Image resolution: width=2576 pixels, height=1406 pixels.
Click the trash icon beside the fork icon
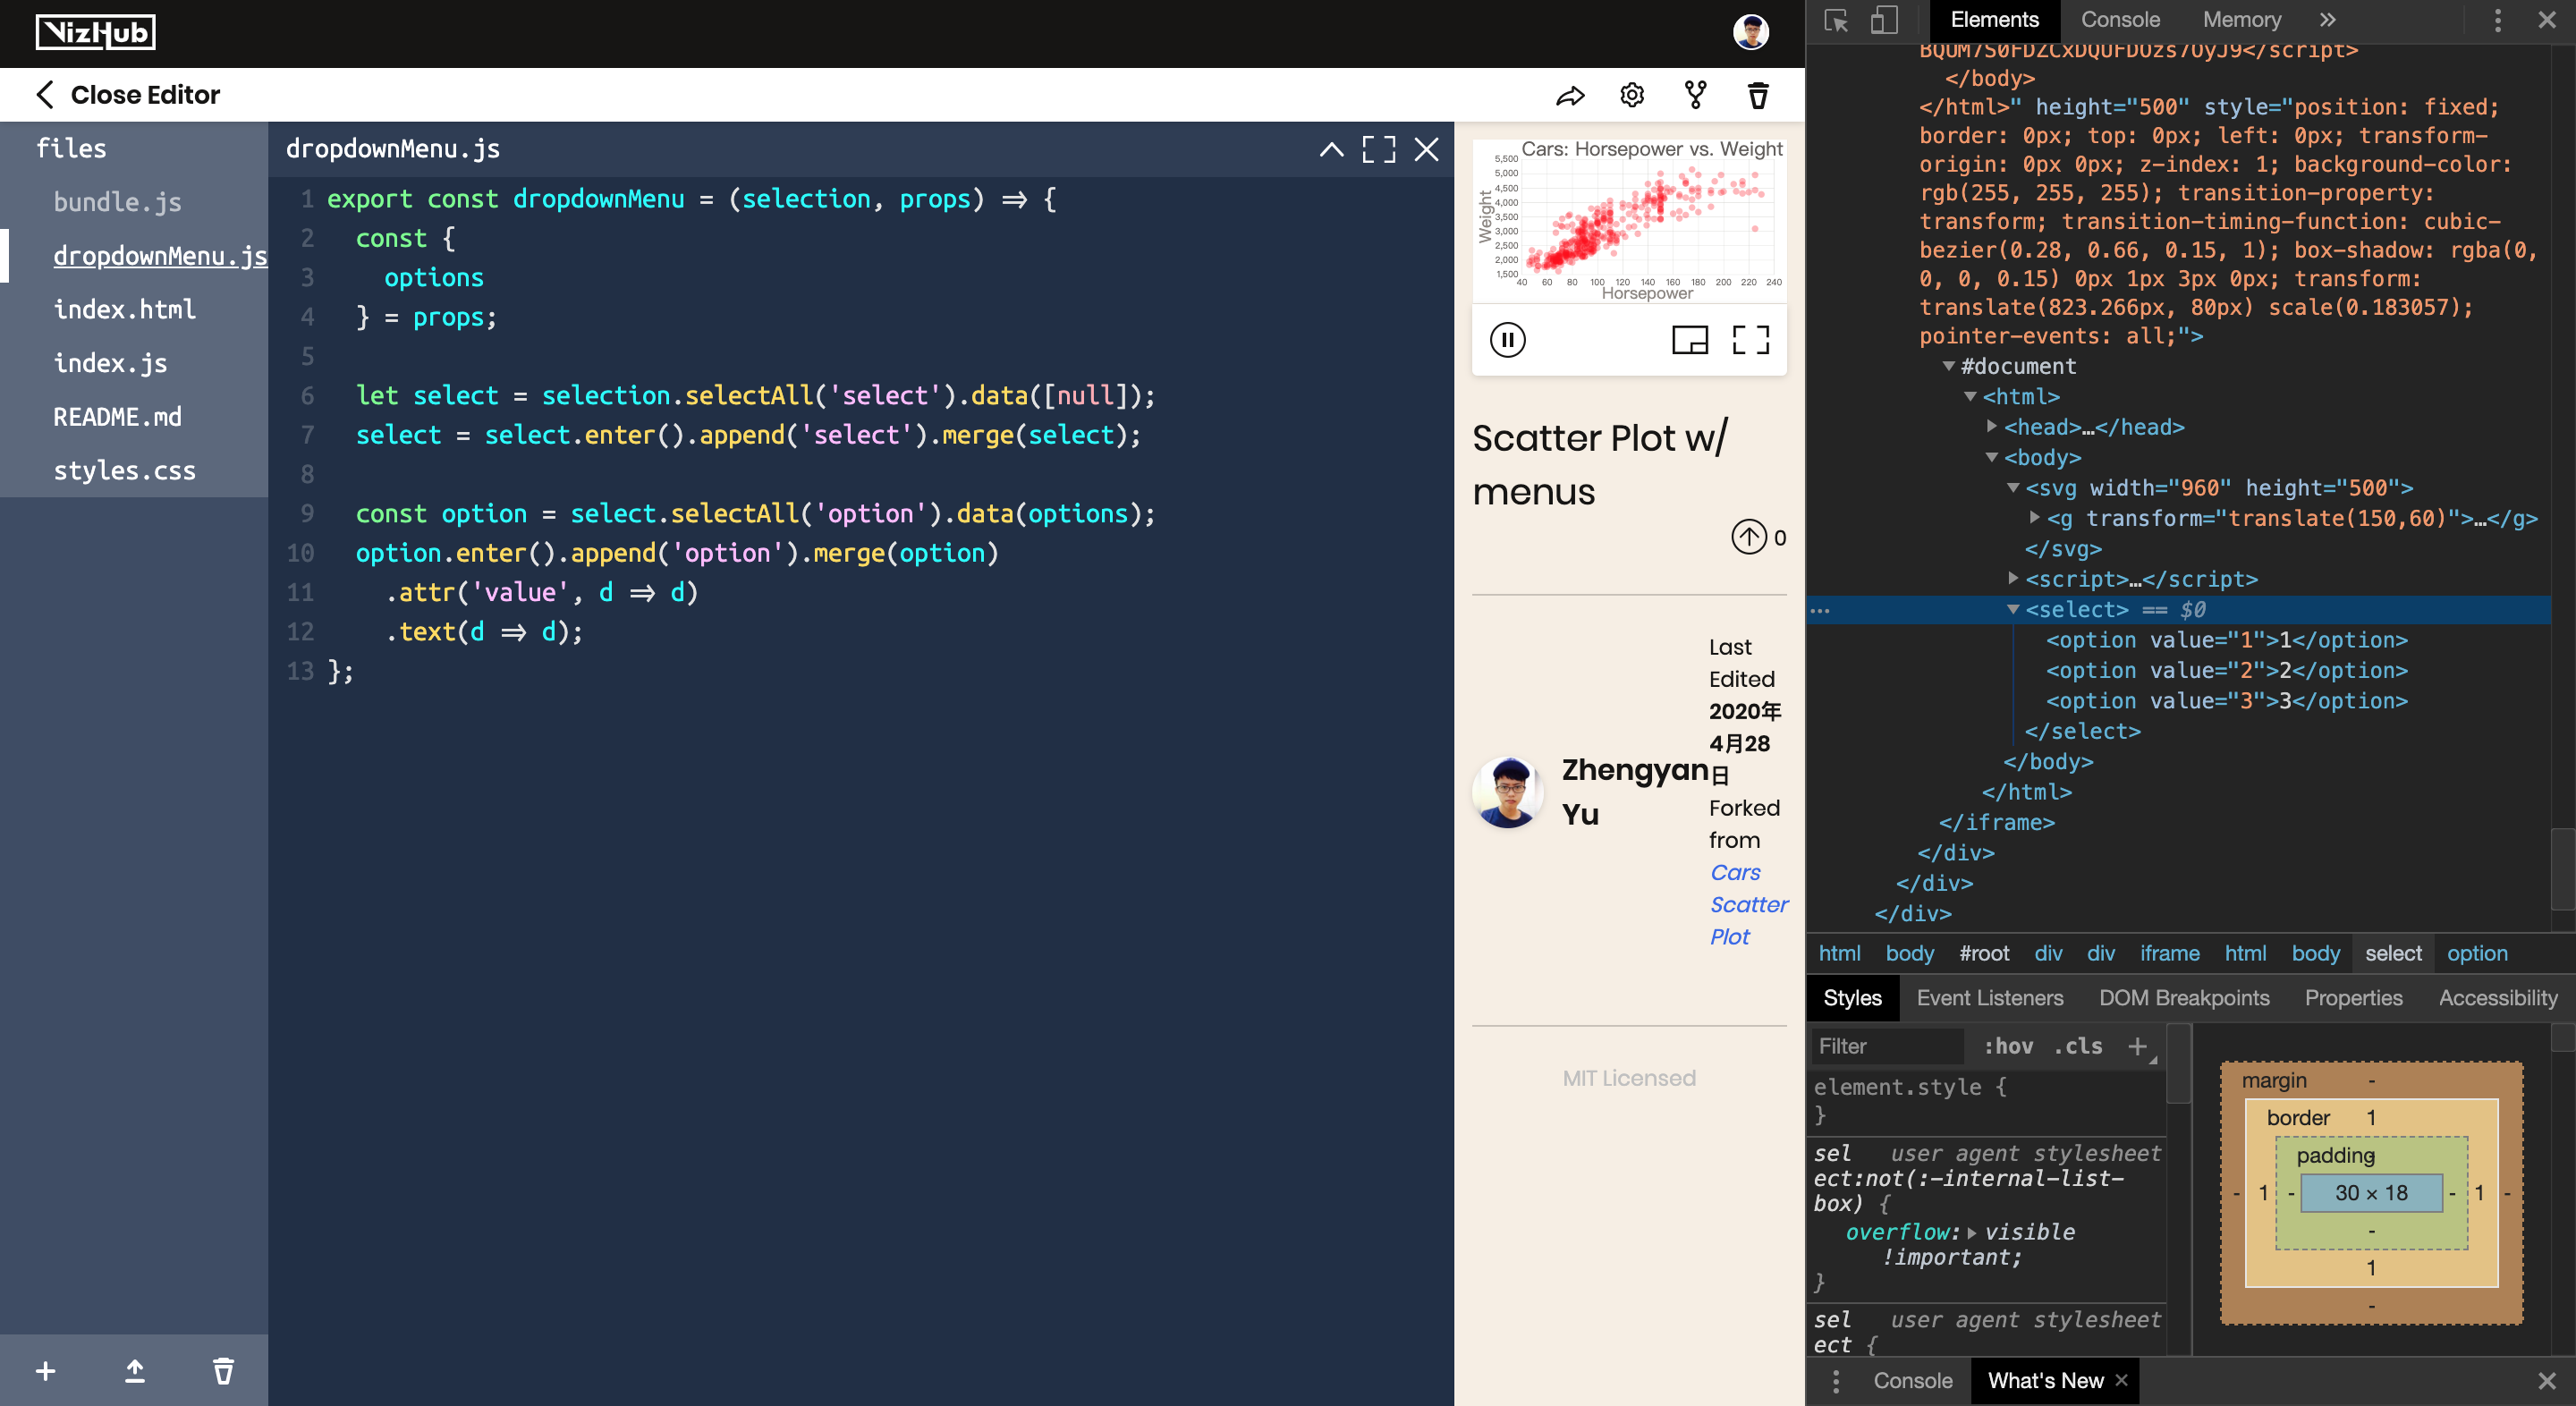(1758, 95)
